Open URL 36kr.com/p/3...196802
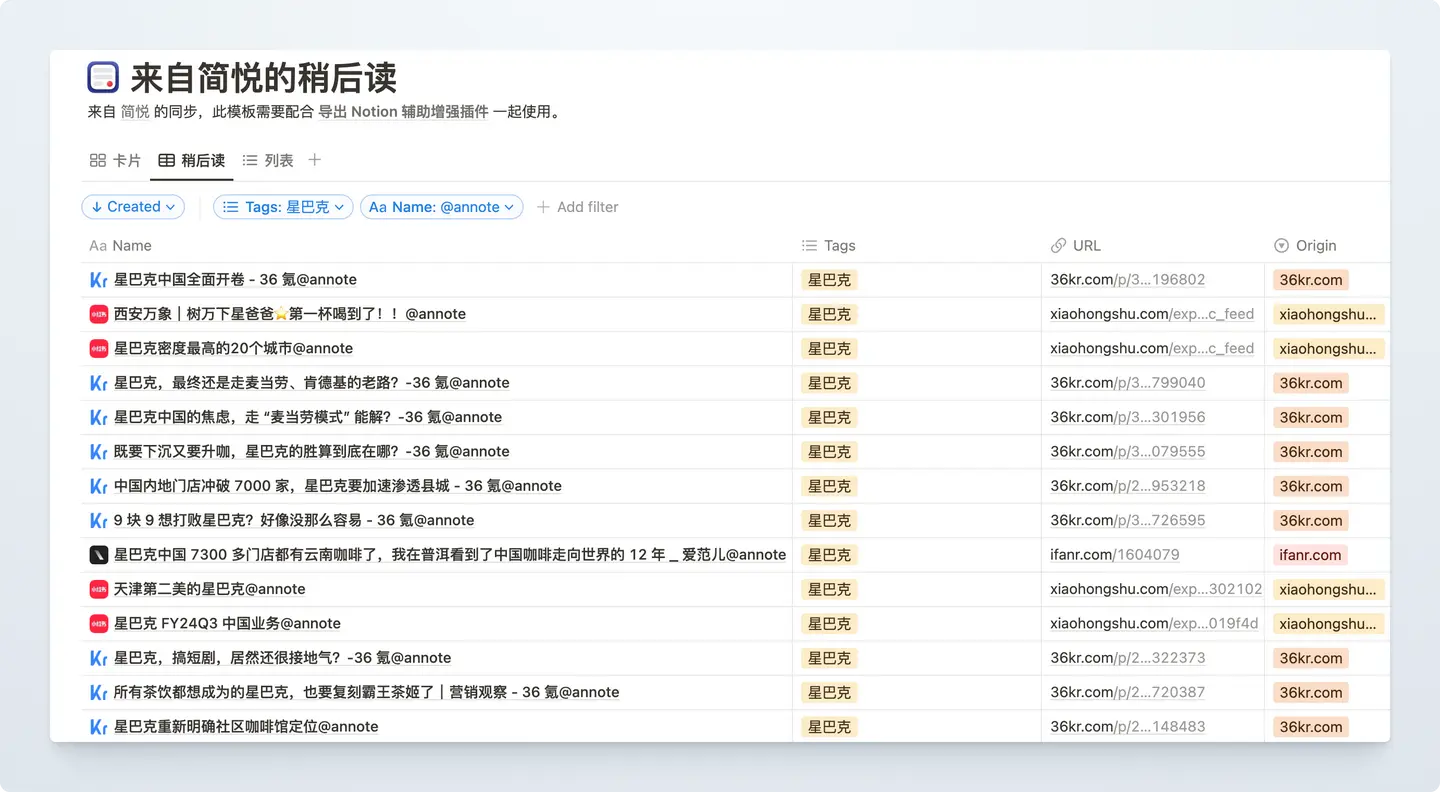This screenshot has height=792, width=1440. click(1127, 280)
